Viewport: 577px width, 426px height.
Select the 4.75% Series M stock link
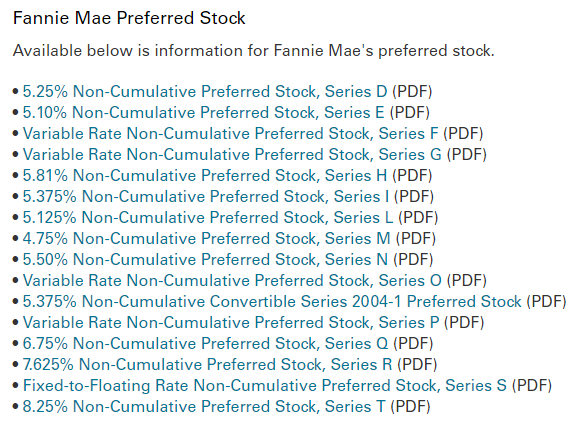tap(206, 238)
